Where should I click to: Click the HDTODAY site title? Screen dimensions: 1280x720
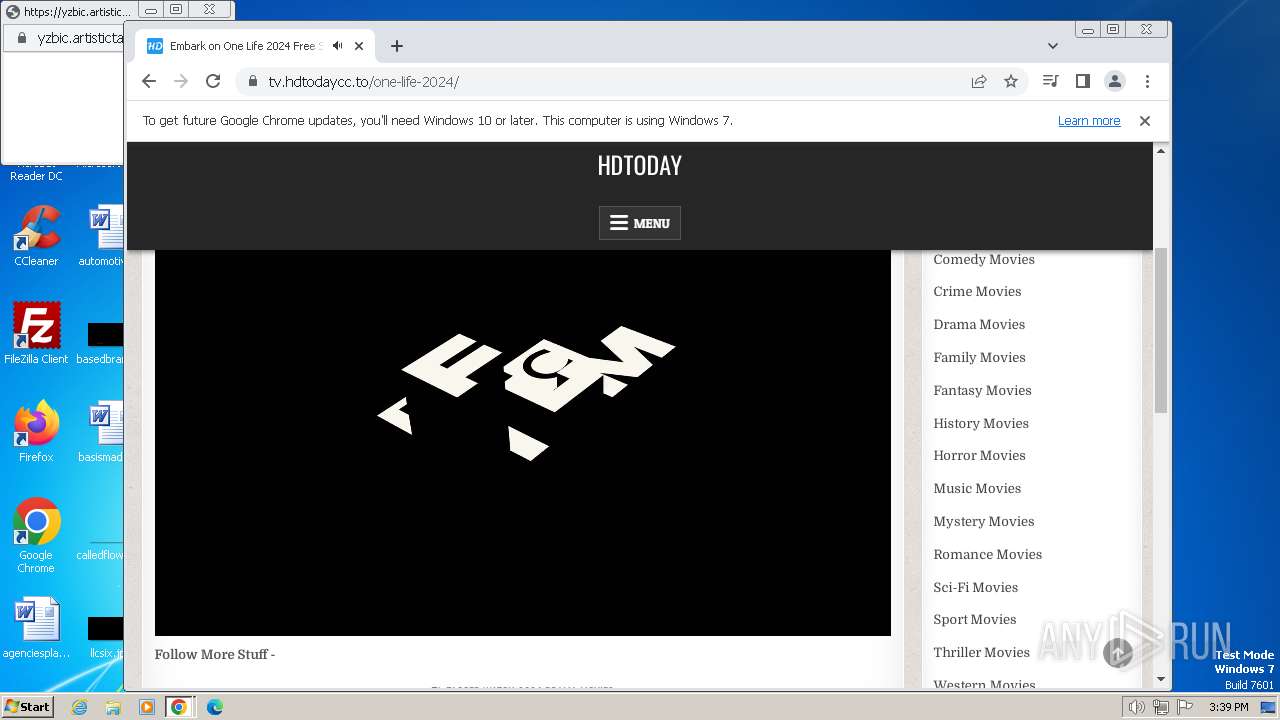640,165
